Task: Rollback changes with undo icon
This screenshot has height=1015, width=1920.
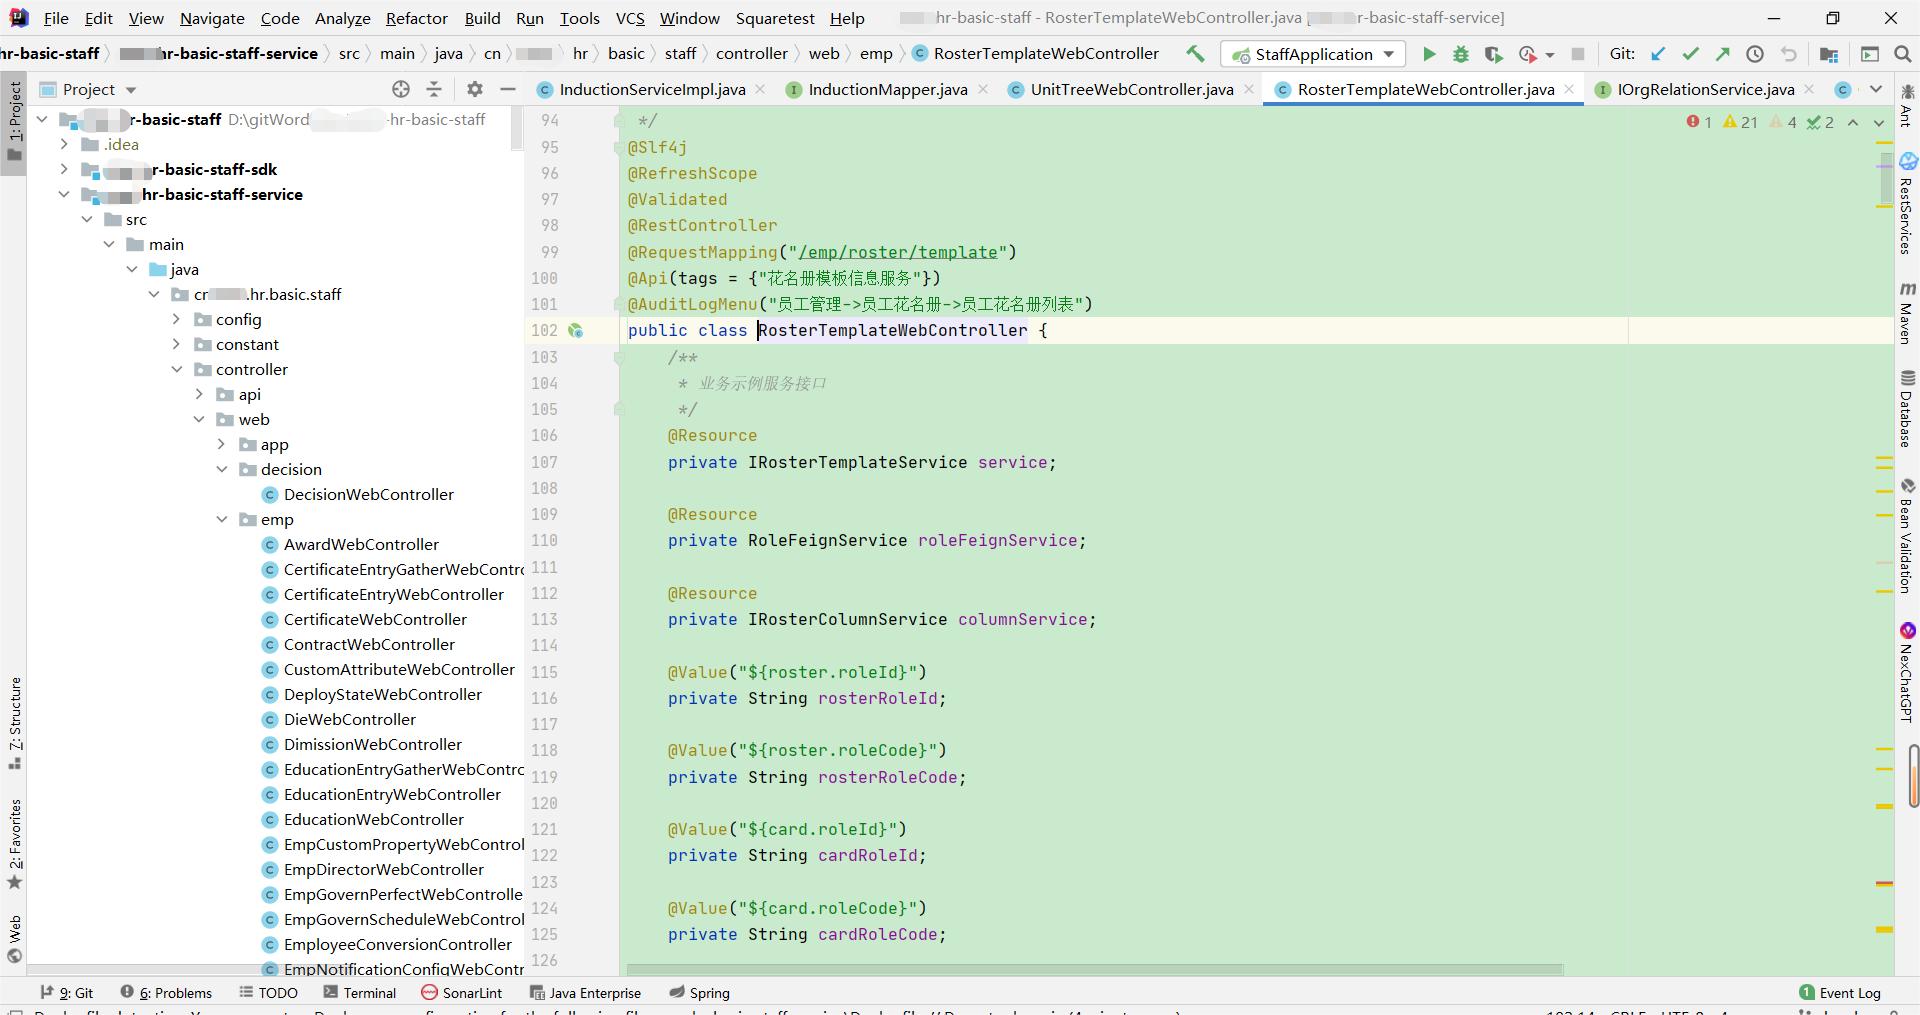Action: 1788,54
